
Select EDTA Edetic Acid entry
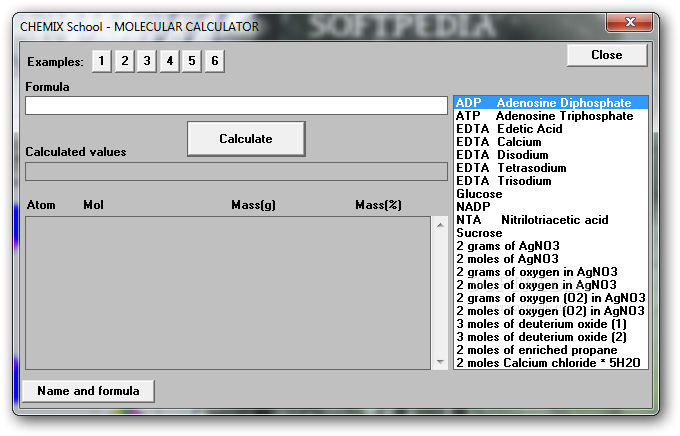coord(551,129)
